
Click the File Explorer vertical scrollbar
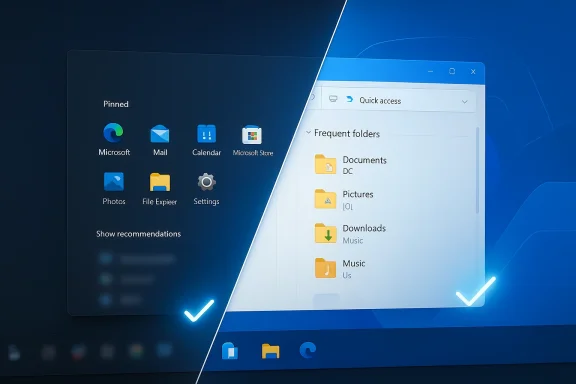(478, 170)
